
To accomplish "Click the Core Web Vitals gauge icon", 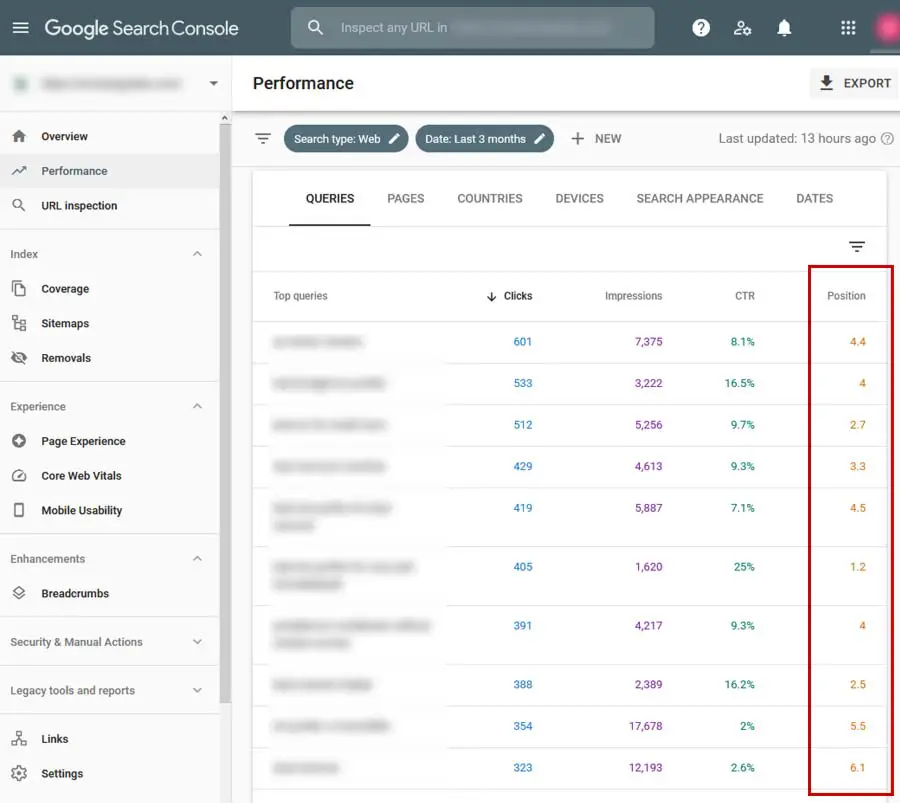I will pyautogui.click(x=19, y=475).
